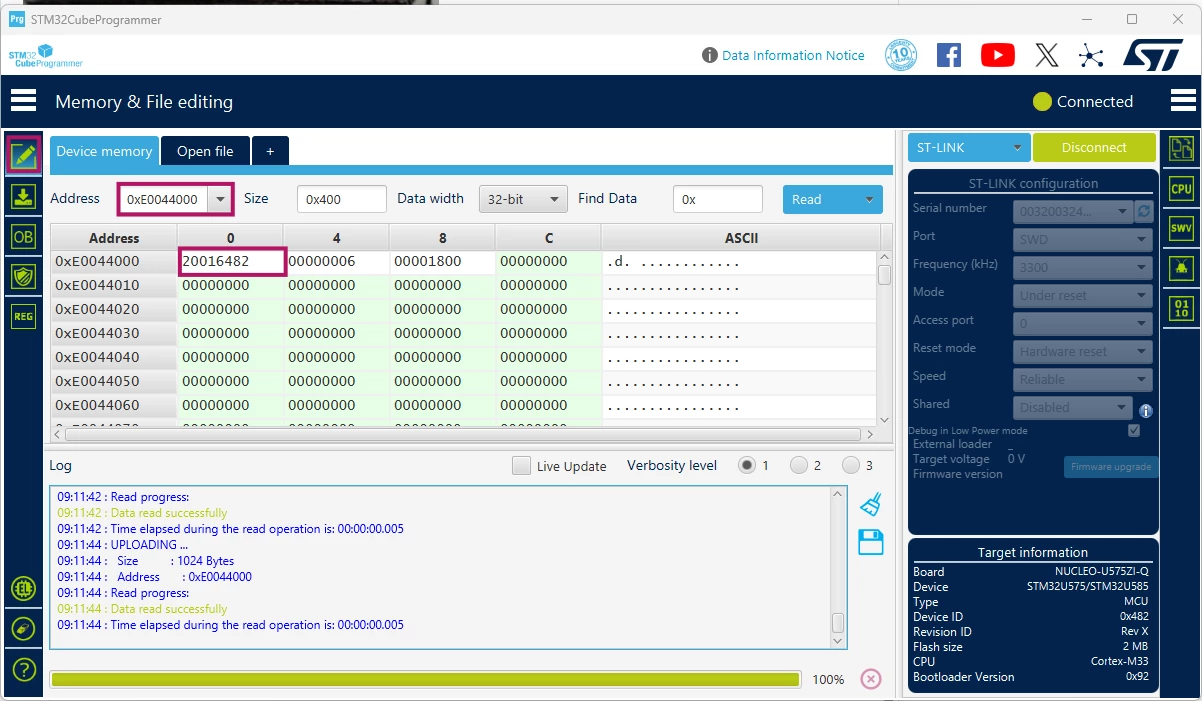Select verbosity level 3 radio button
Viewport: 1202px width, 701px height.
850,465
